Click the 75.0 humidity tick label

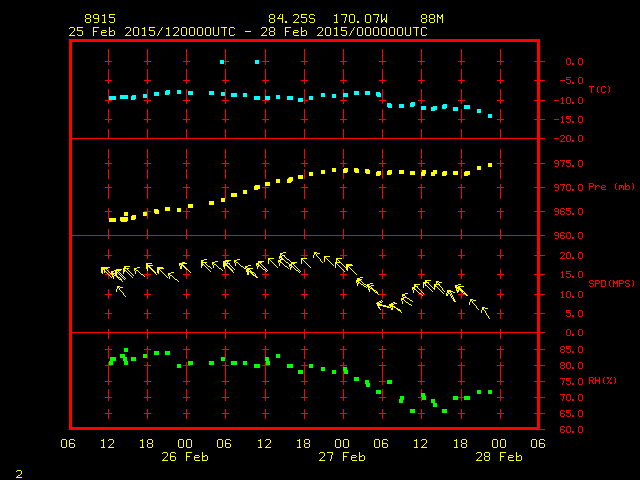pos(571,382)
